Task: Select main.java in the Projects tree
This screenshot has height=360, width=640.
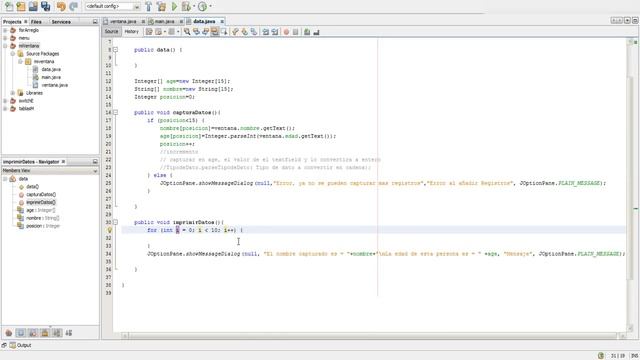Action: (51, 77)
